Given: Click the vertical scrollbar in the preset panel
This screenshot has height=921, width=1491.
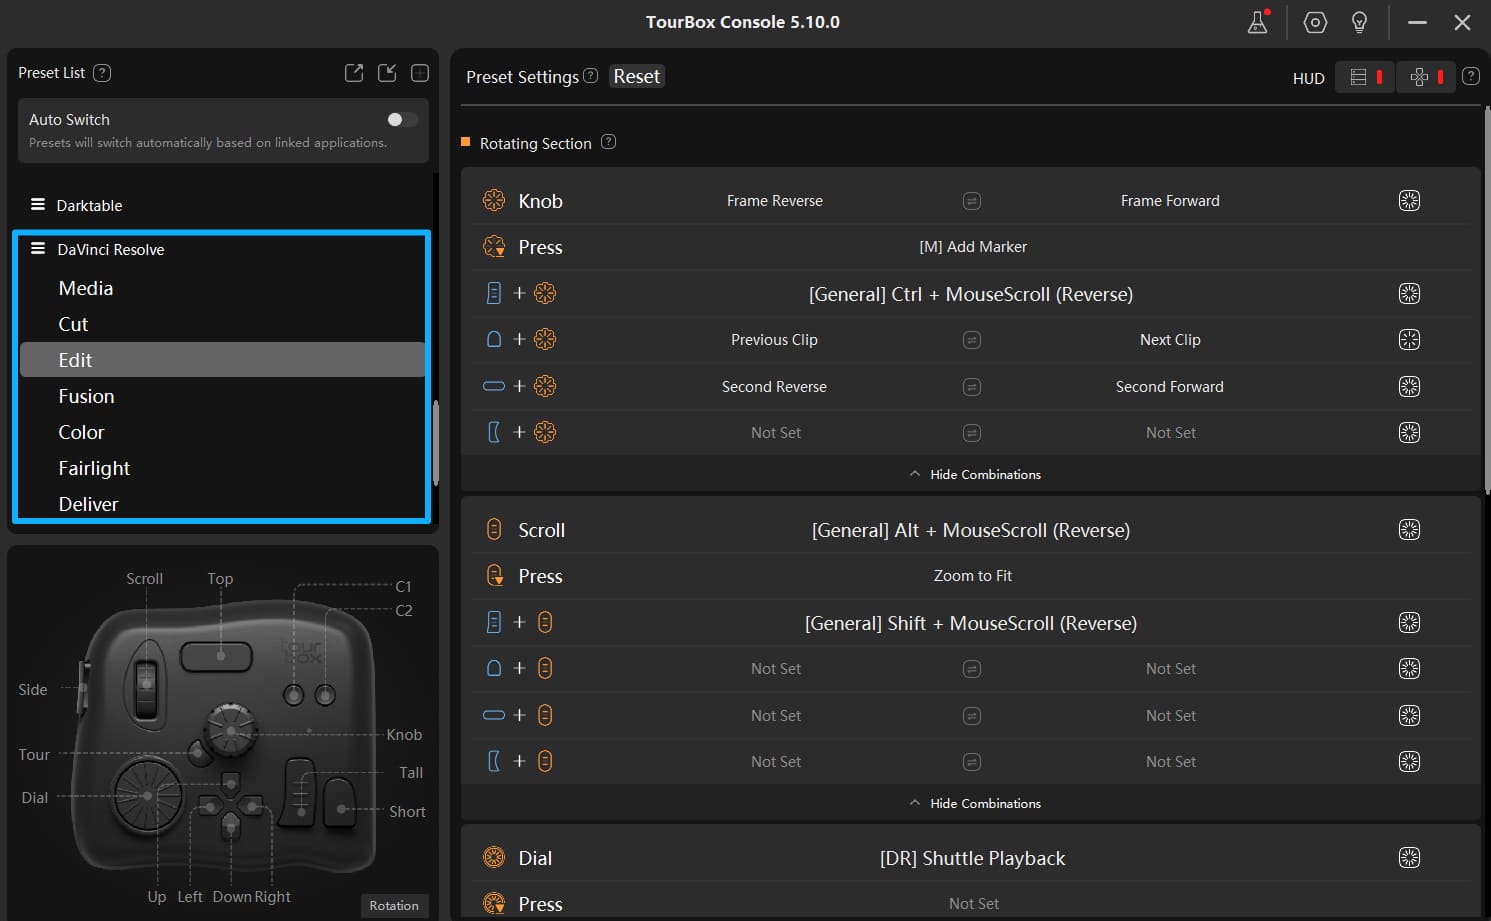Looking at the screenshot, I should 435,440.
